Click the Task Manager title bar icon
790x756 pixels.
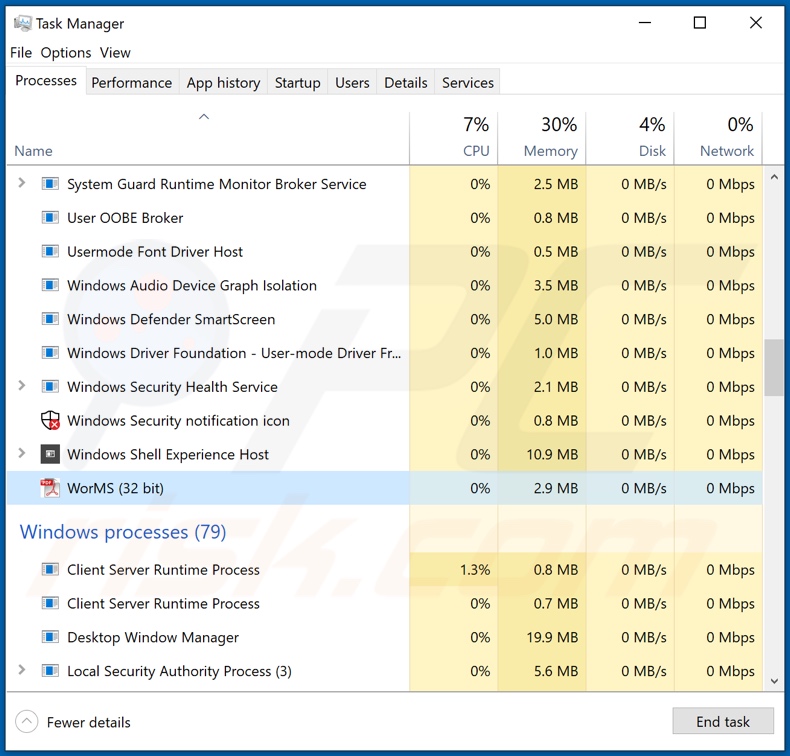22,23
